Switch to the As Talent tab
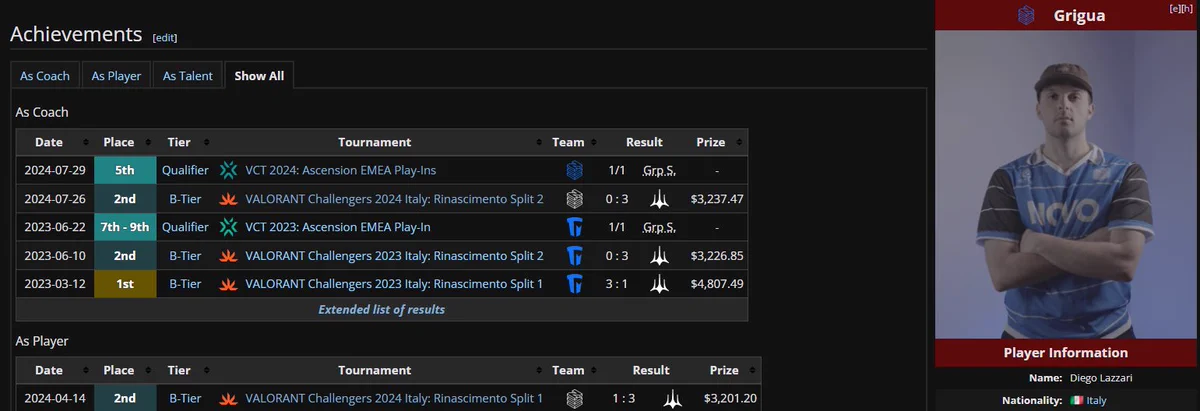Viewport: 1200px width, 411px height. tap(188, 76)
